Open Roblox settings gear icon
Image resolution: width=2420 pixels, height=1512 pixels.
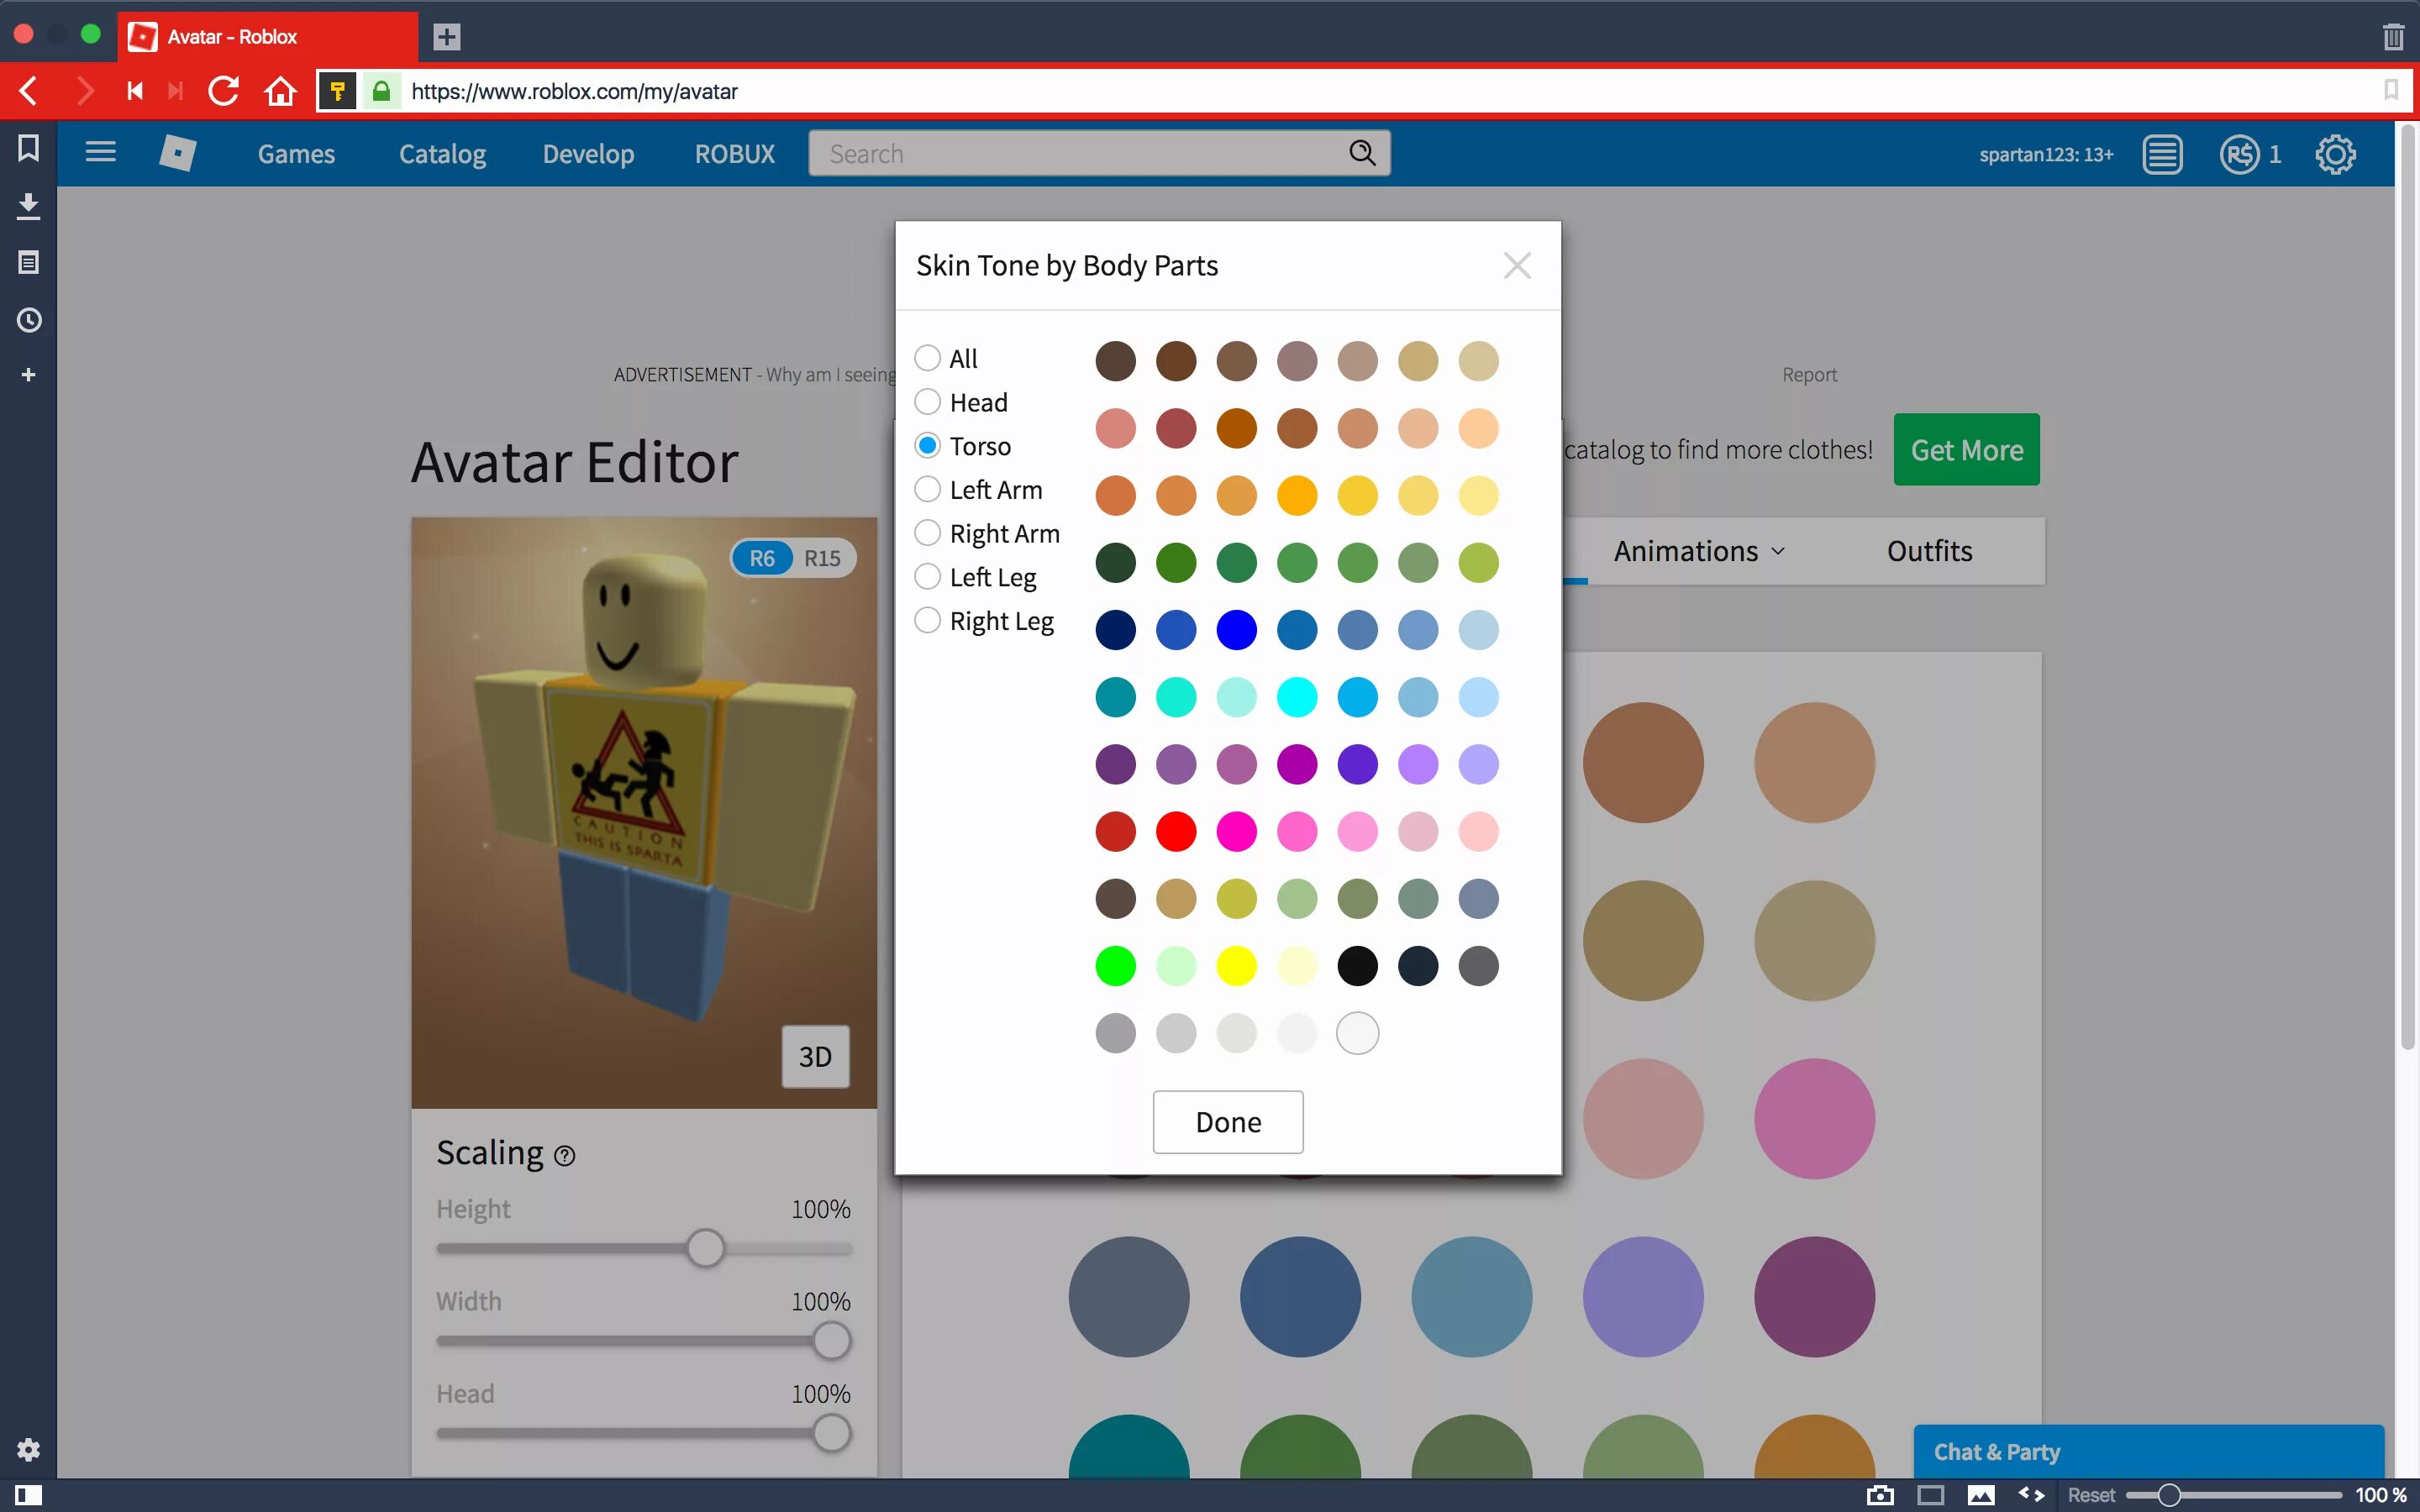pos(2335,155)
